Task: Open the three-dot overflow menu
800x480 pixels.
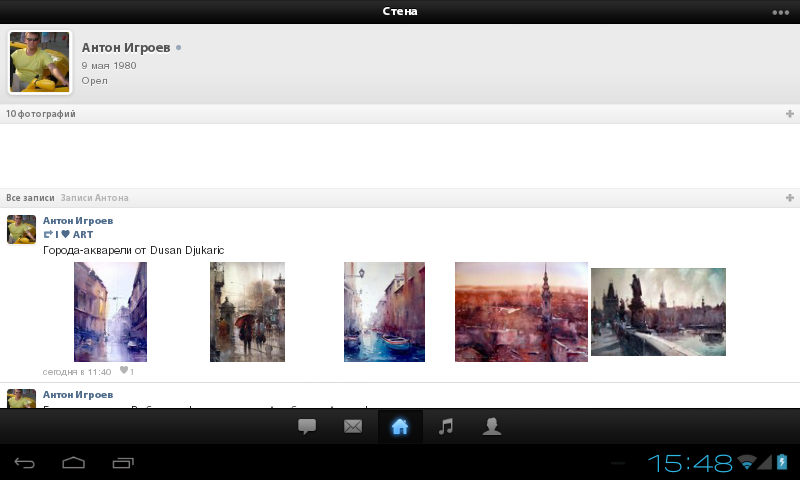Action: (x=781, y=12)
